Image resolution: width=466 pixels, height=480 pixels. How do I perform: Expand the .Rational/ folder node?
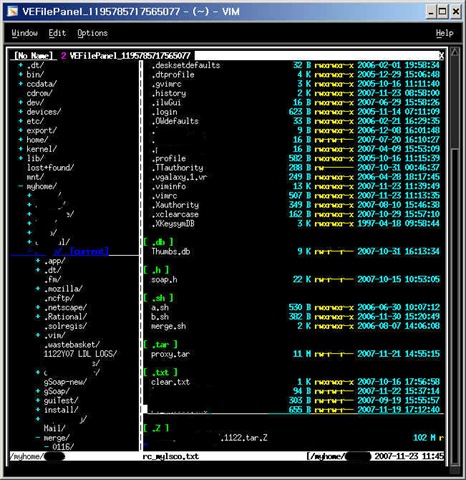pos(38,317)
